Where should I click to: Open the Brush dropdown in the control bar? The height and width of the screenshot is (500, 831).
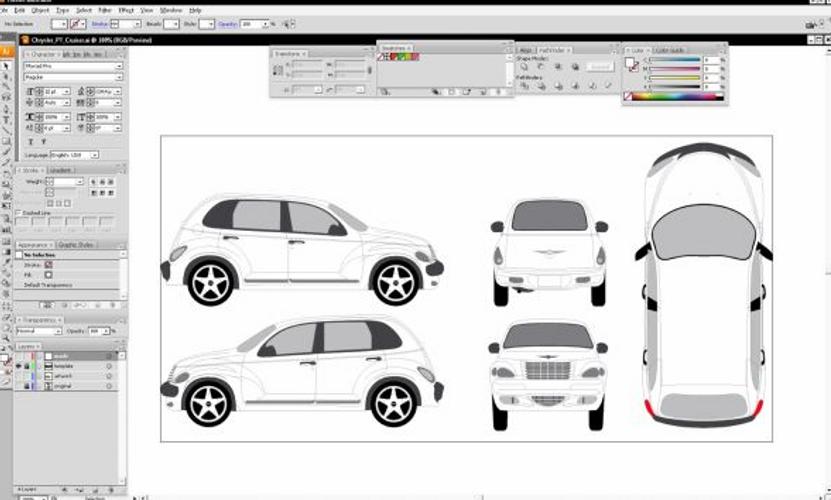point(175,24)
